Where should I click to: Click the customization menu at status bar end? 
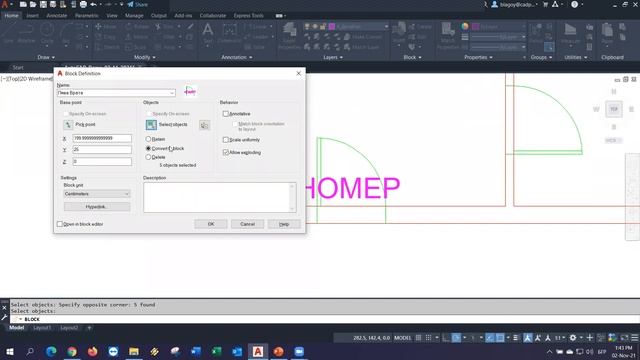(635, 338)
